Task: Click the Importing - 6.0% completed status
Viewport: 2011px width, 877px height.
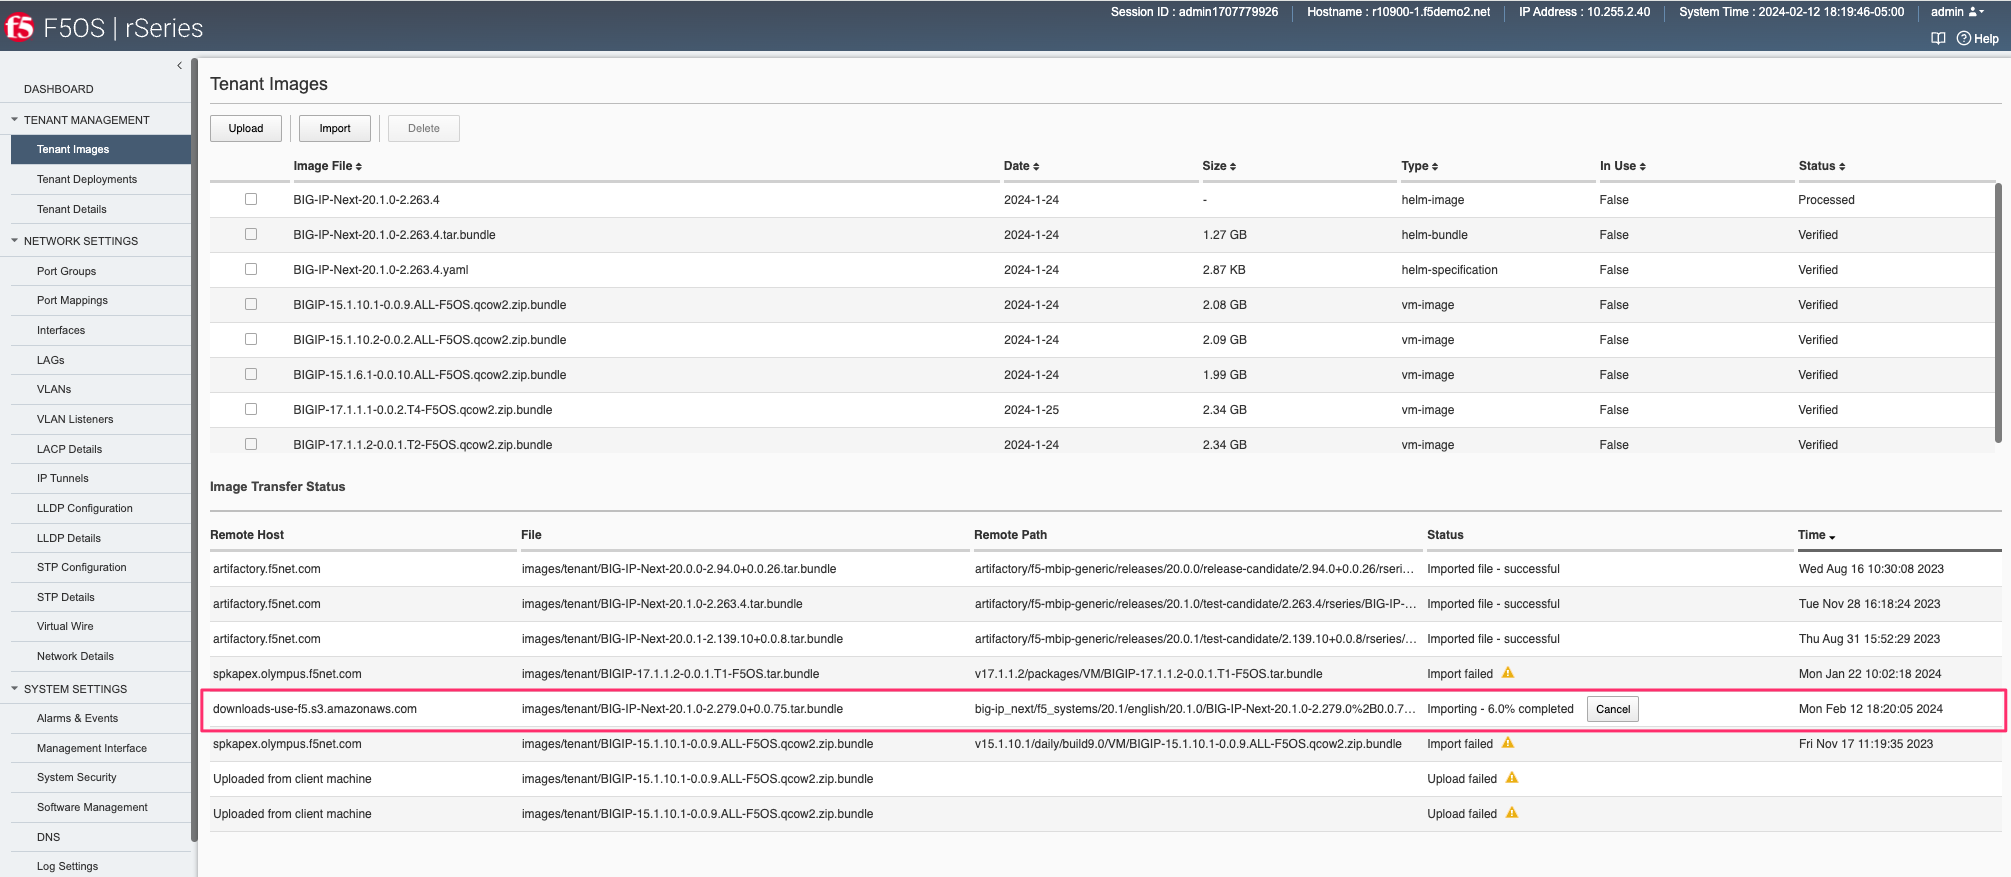Action: [1500, 709]
